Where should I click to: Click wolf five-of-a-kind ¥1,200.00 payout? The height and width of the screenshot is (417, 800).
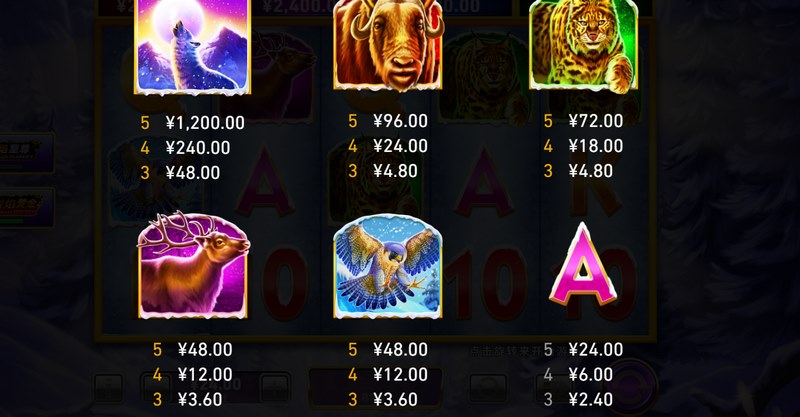coord(205,123)
